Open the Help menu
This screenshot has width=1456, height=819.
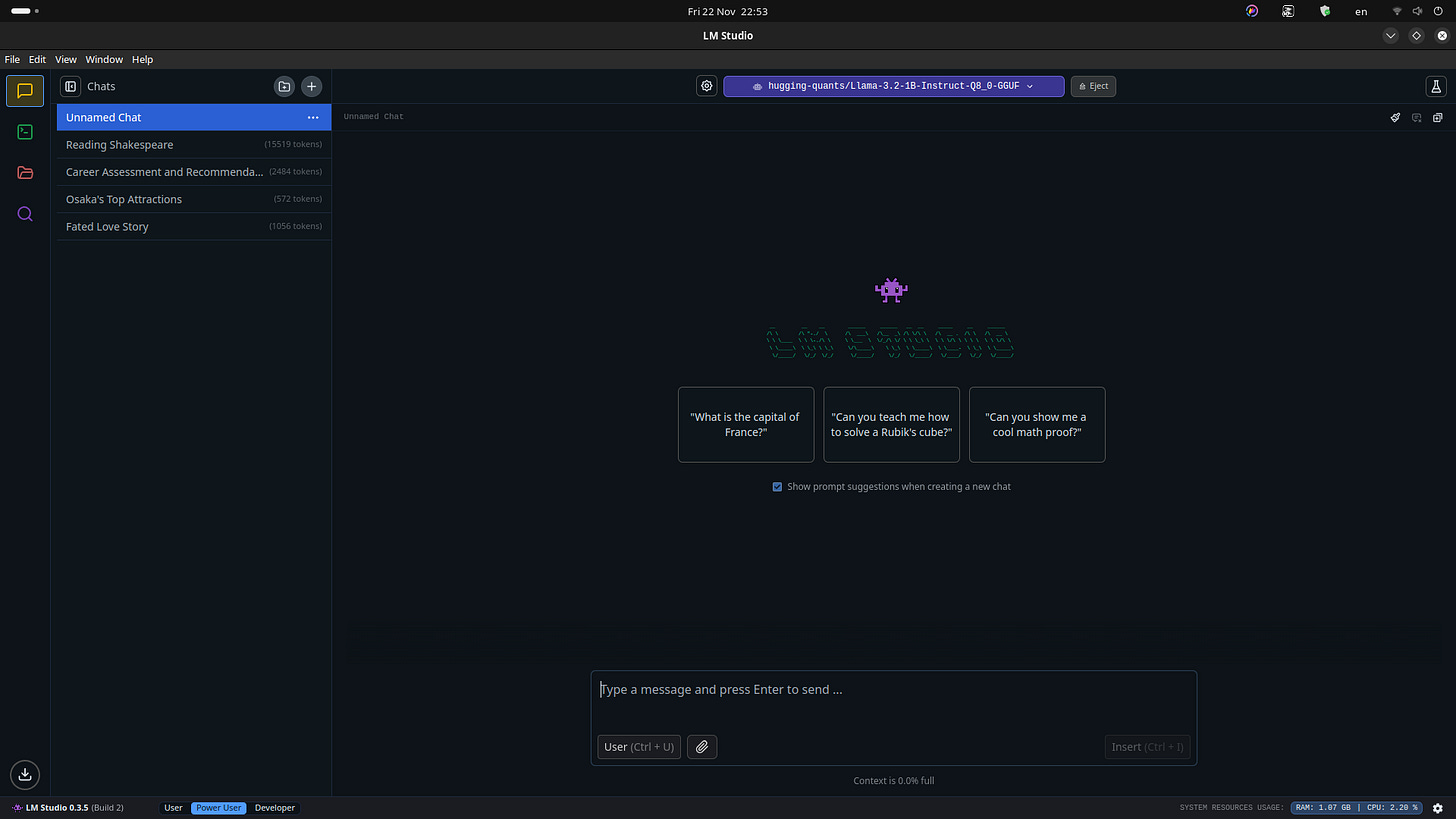click(143, 60)
